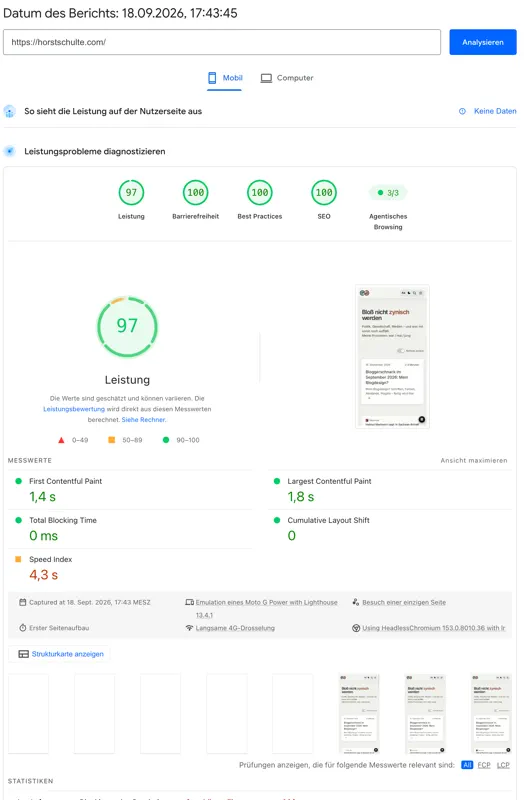This screenshot has height=800, width=524.
Task: Select the LCP metric filter
Action: [x=503, y=765]
